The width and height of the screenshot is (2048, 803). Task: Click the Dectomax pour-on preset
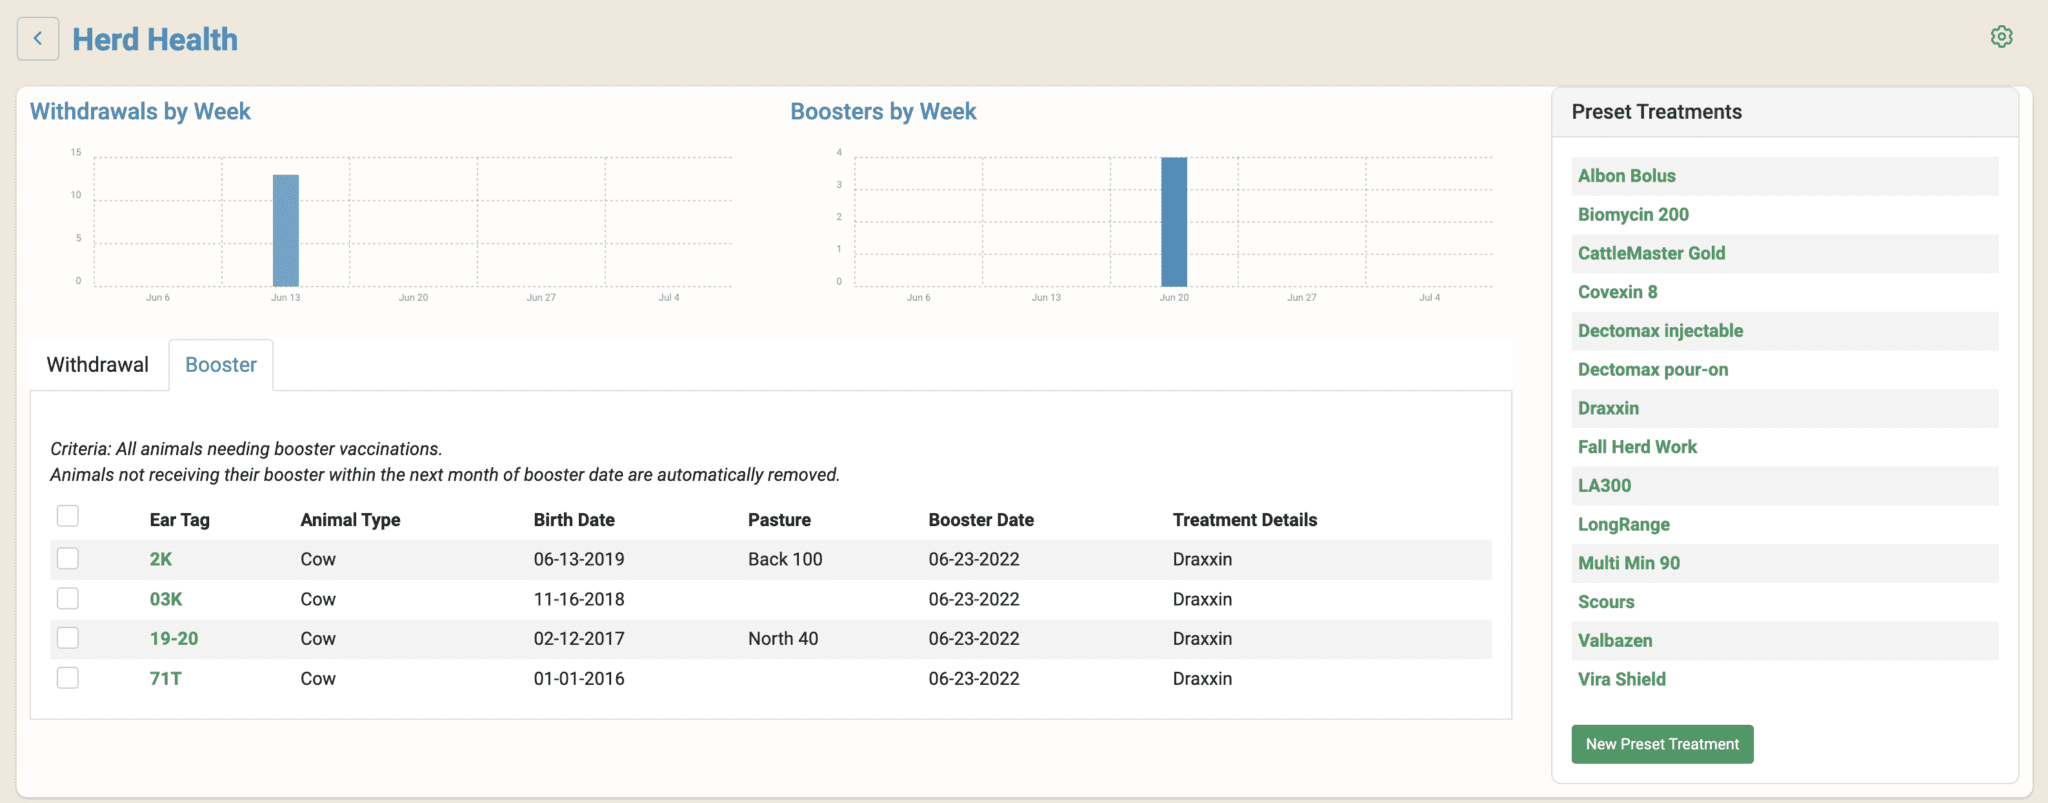click(x=1652, y=370)
